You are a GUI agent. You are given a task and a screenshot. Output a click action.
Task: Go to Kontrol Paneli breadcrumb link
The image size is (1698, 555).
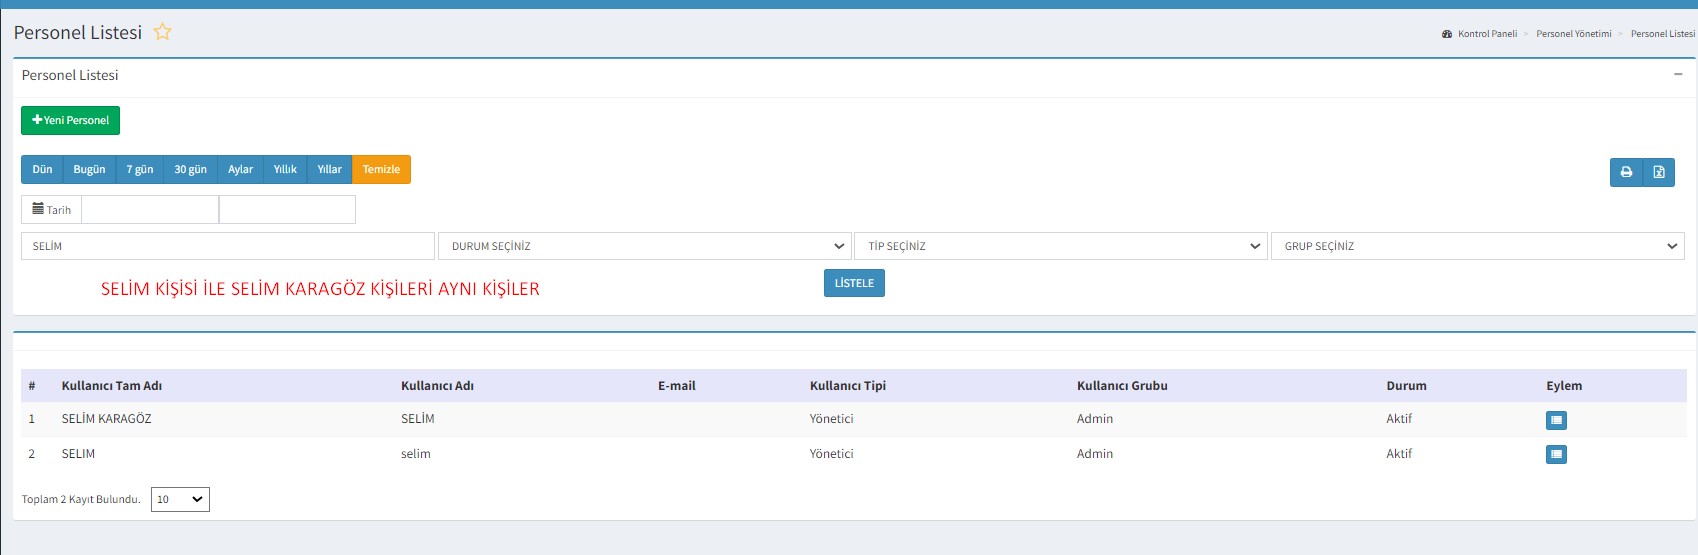(x=1486, y=34)
